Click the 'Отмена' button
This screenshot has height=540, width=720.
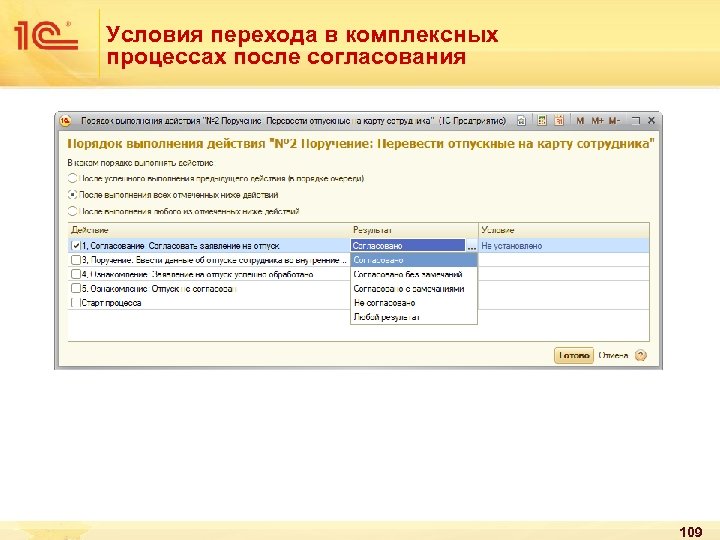(613, 355)
